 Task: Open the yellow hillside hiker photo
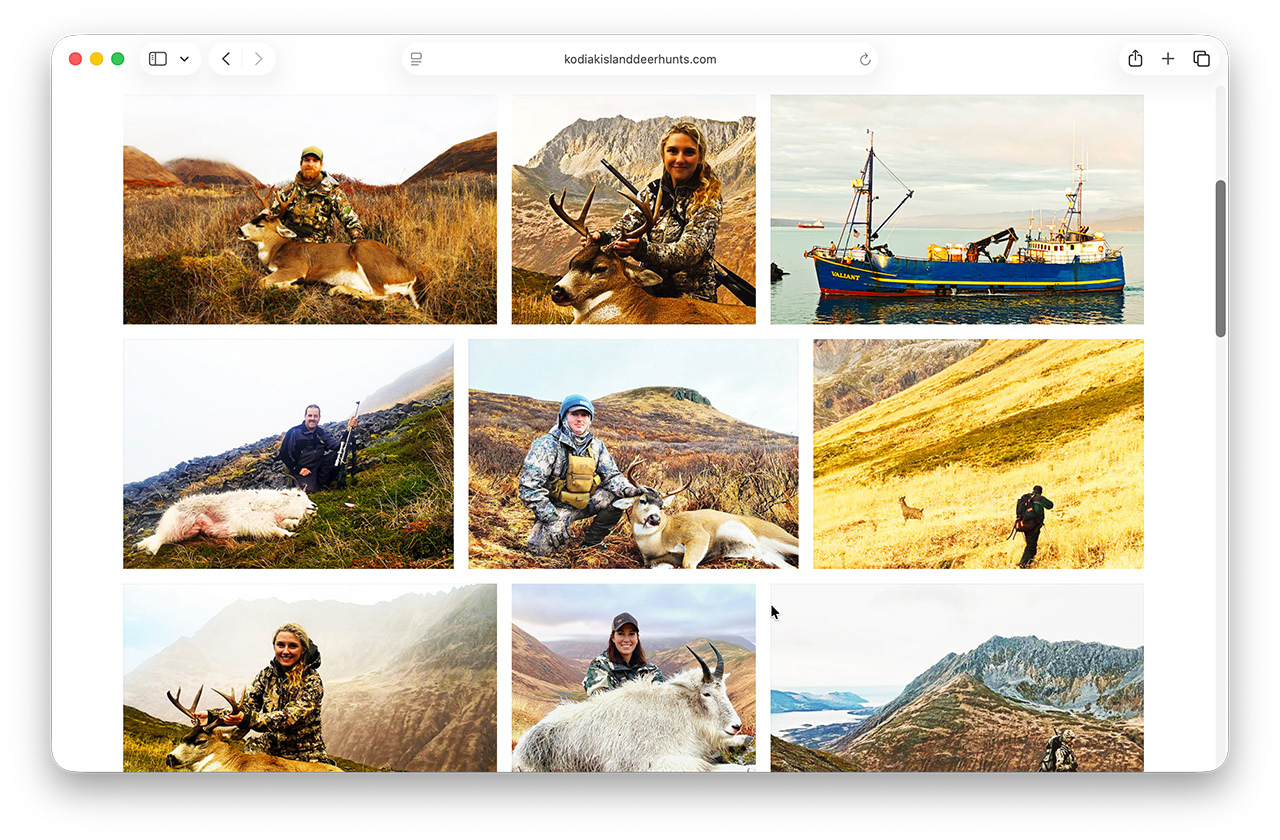[x=977, y=453]
